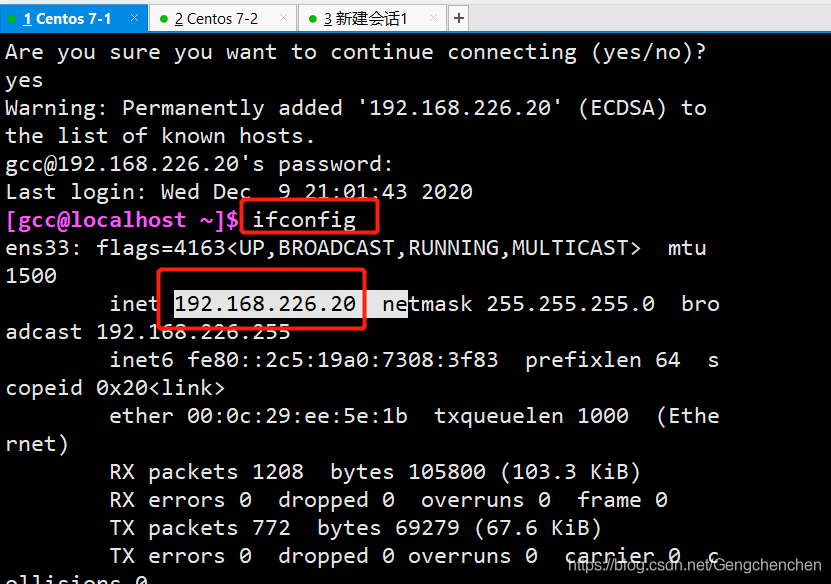
Task: Click the ether MAC address 00:0c:29:ee:5e:1b
Action: 297,416
